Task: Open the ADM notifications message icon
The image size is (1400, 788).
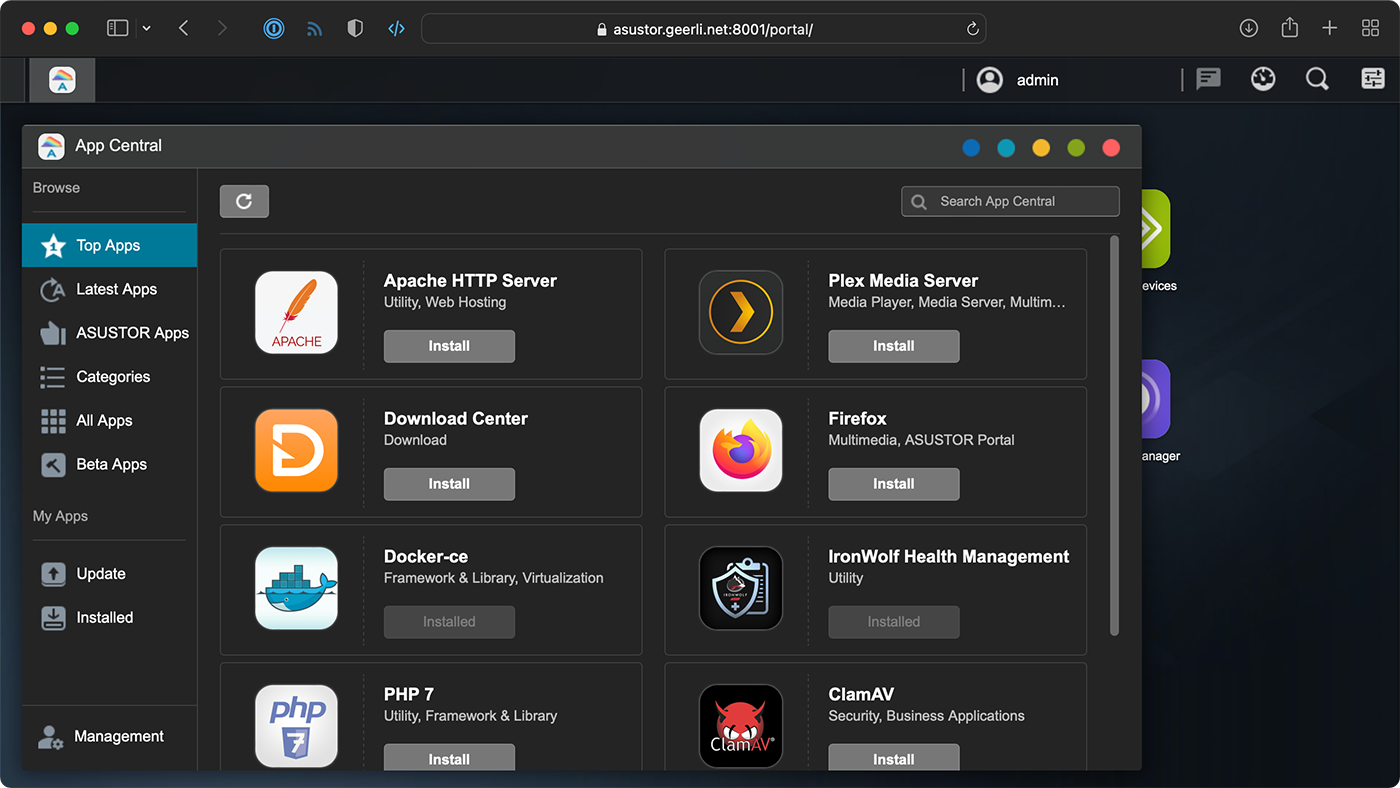Action: click(x=1209, y=79)
